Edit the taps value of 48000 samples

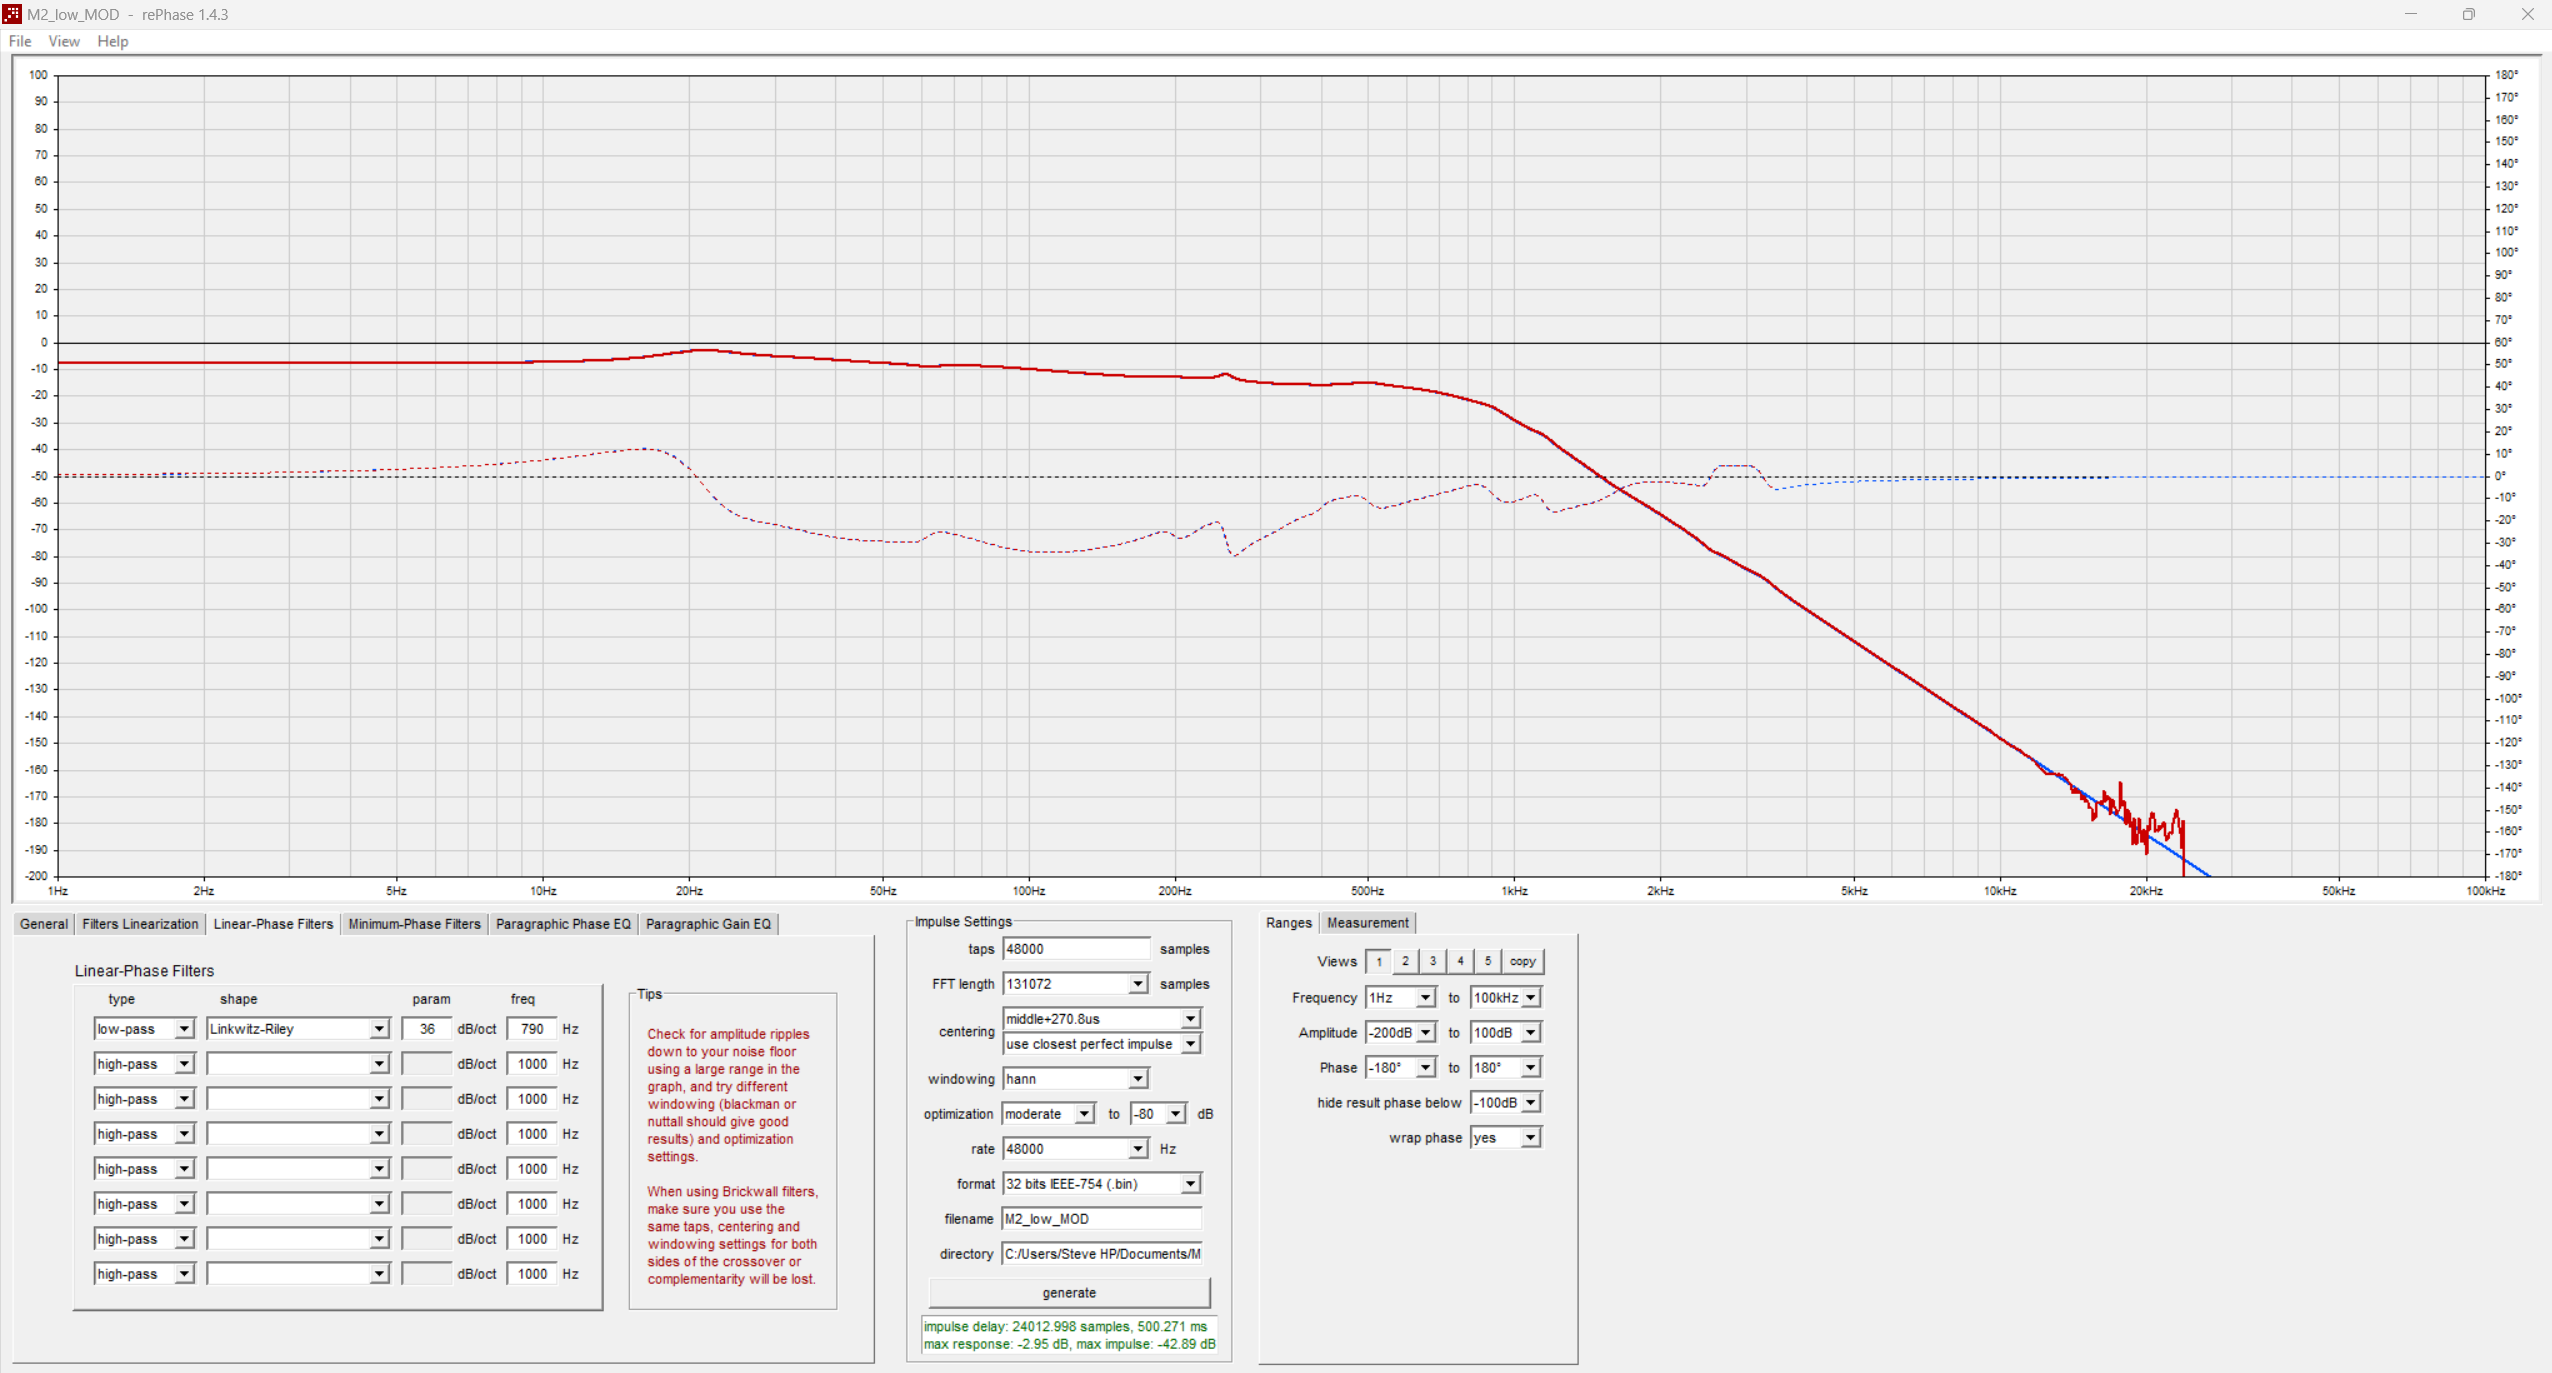pos(1077,949)
